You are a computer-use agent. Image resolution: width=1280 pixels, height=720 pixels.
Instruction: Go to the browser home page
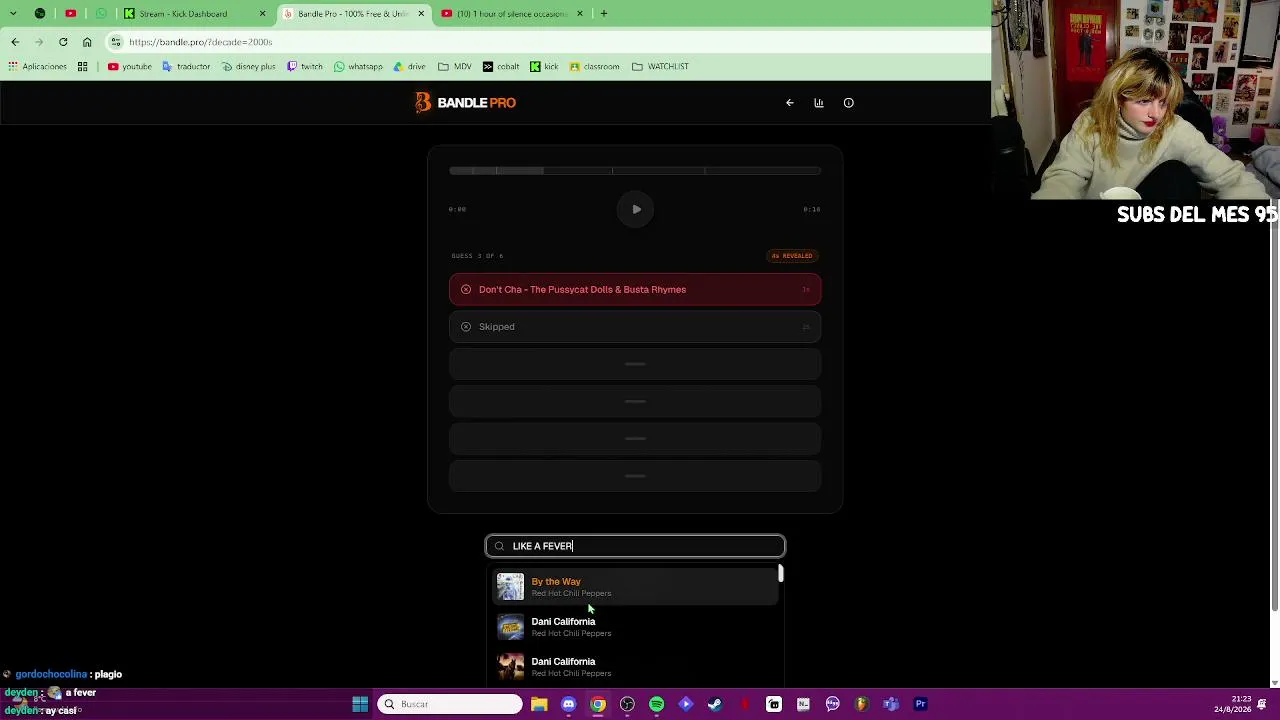87,42
